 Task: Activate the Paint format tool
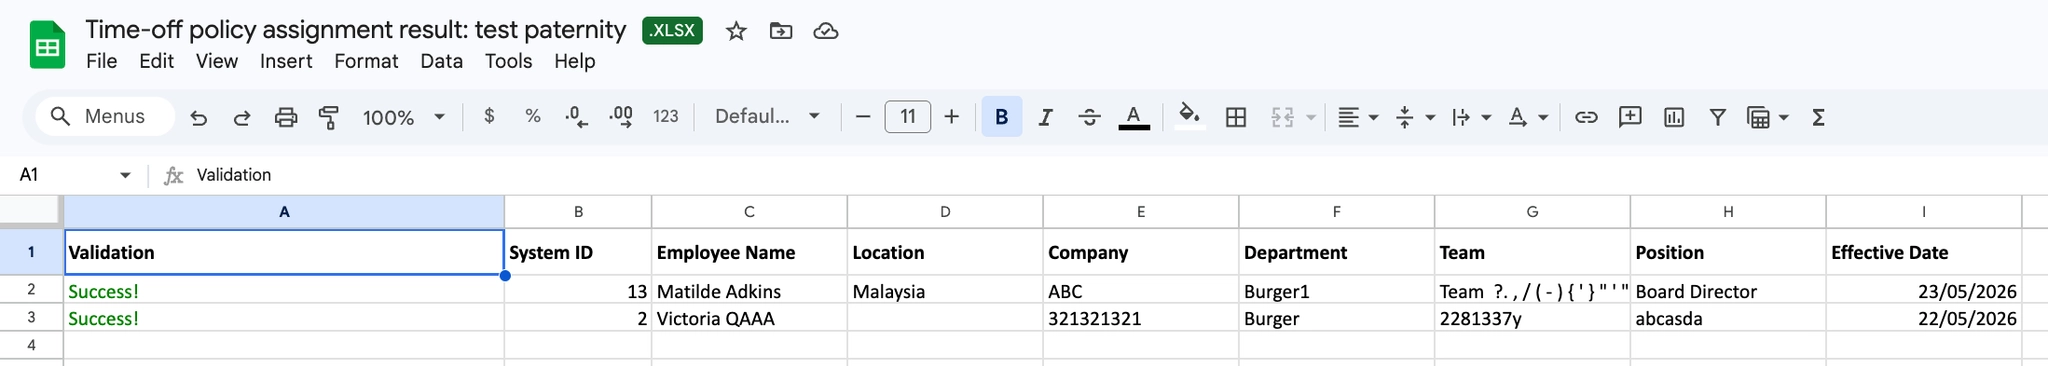pos(329,117)
